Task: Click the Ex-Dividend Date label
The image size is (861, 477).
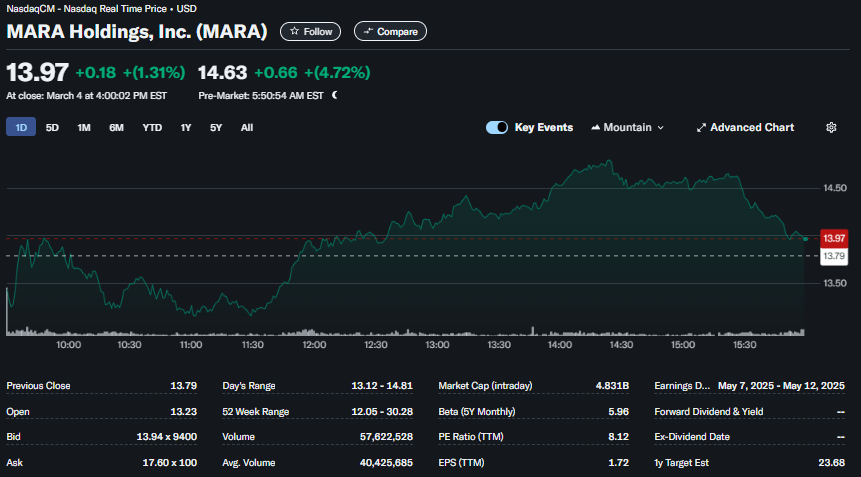Action: tap(692, 437)
